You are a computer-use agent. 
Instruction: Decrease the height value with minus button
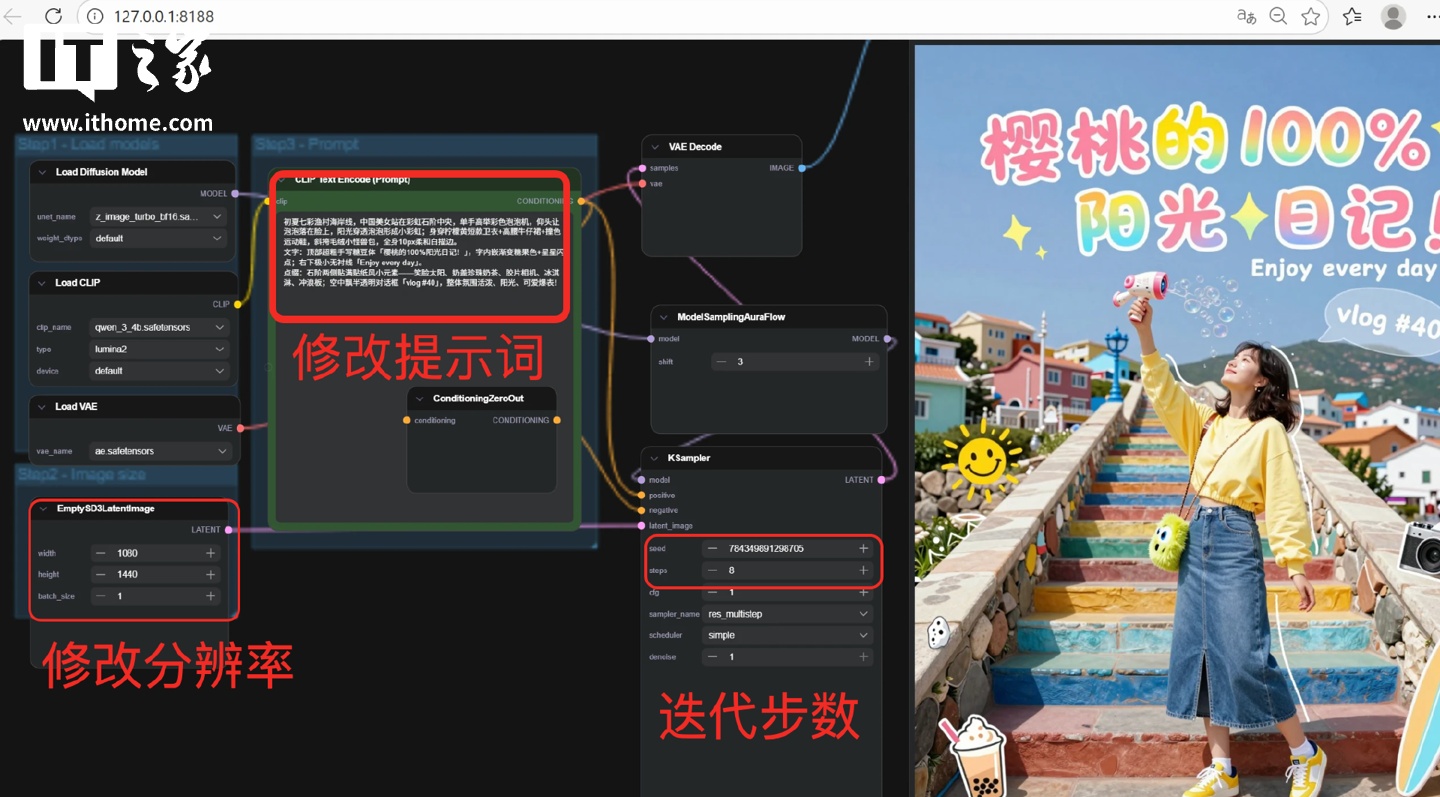coord(100,575)
